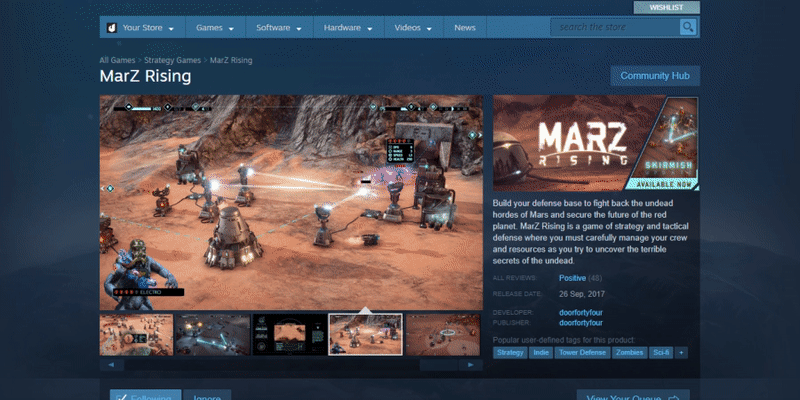The height and width of the screenshot is (400, 800).
Task: Select the Strategy tag
Action: click(510, 353)
